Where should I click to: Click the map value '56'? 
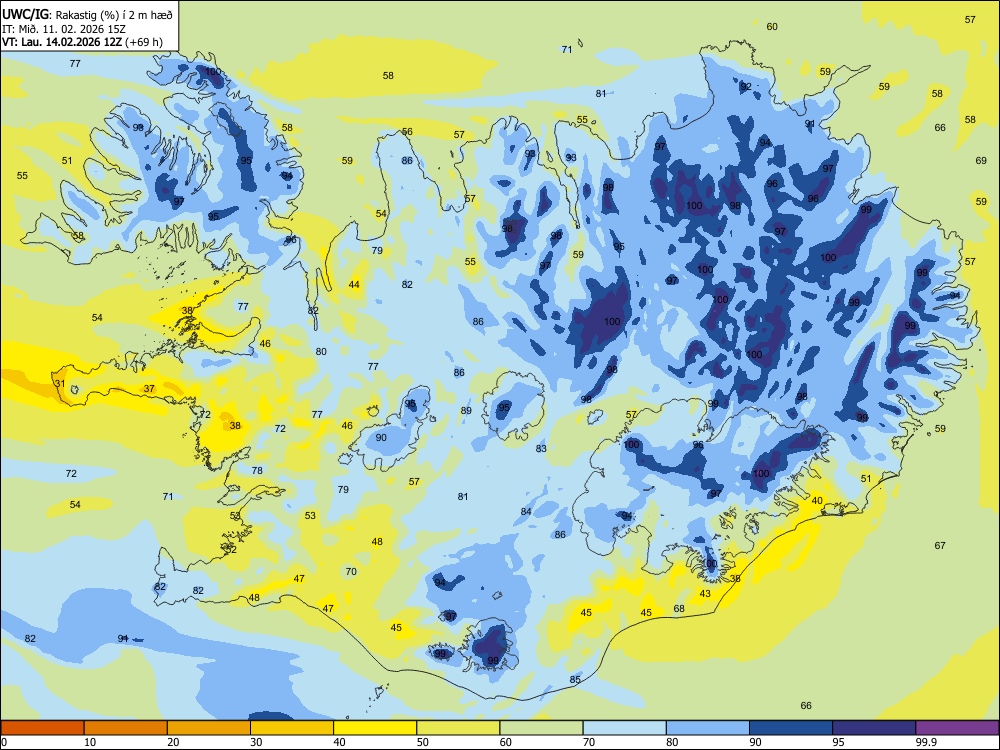407,131
